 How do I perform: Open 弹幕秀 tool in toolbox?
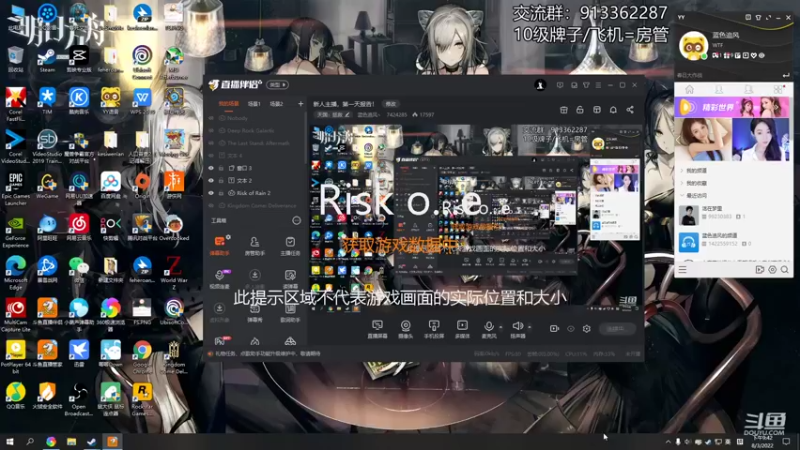[x=255, y=313]
